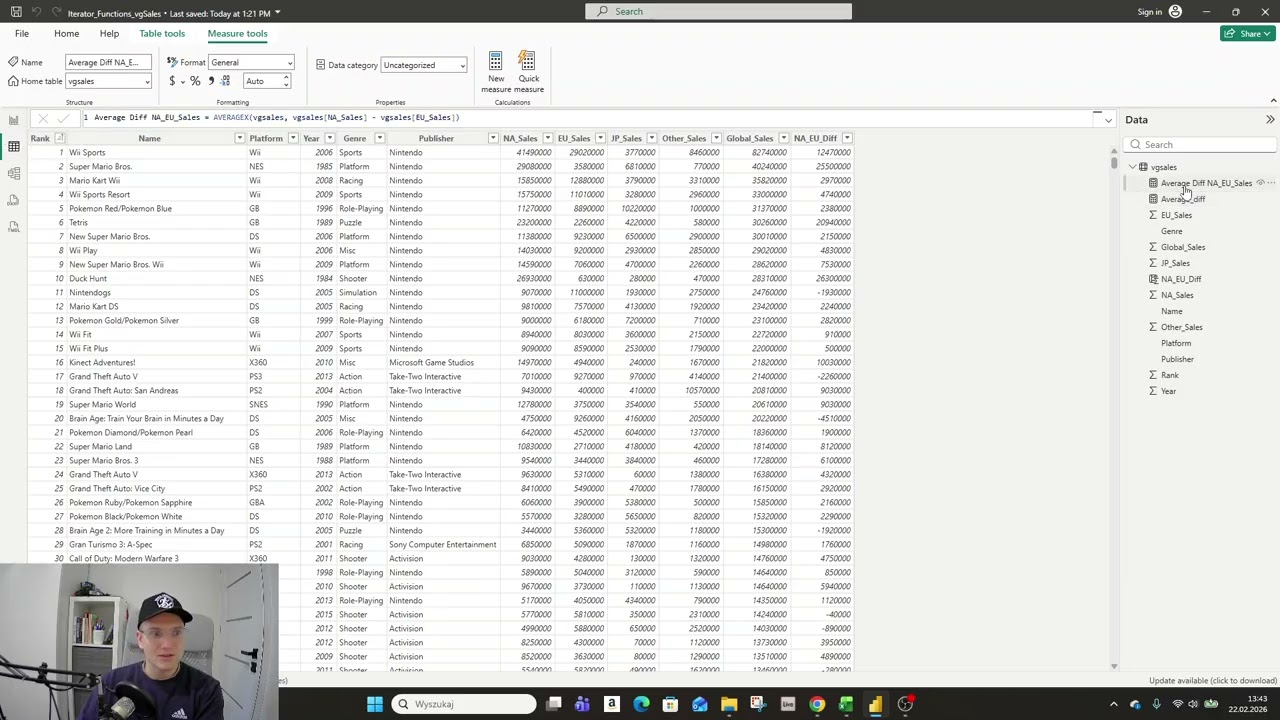Open the currency symbol dropdown arrow
The width and height of the screenshot is (1280, 720).
[x=182, y=81]
